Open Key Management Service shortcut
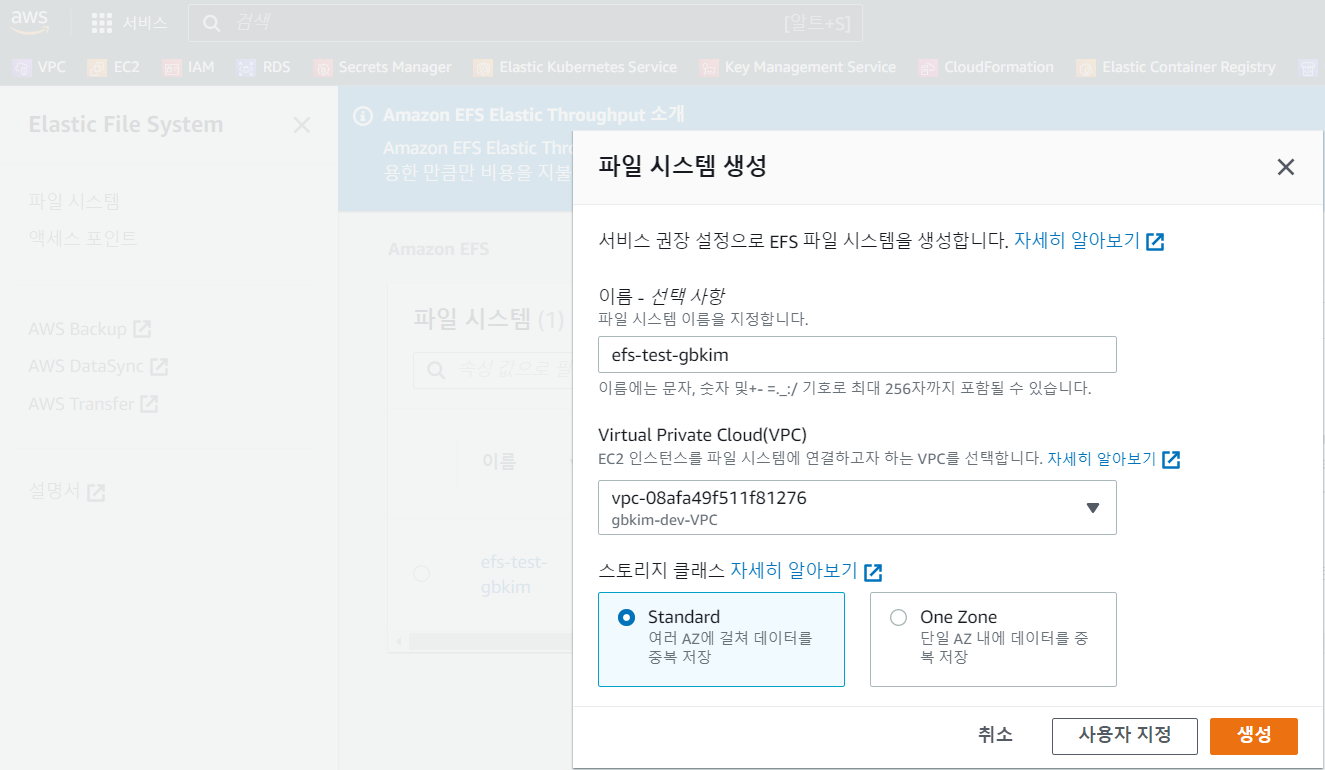Viewport: 1325px width, 770px height. [798, 67]
